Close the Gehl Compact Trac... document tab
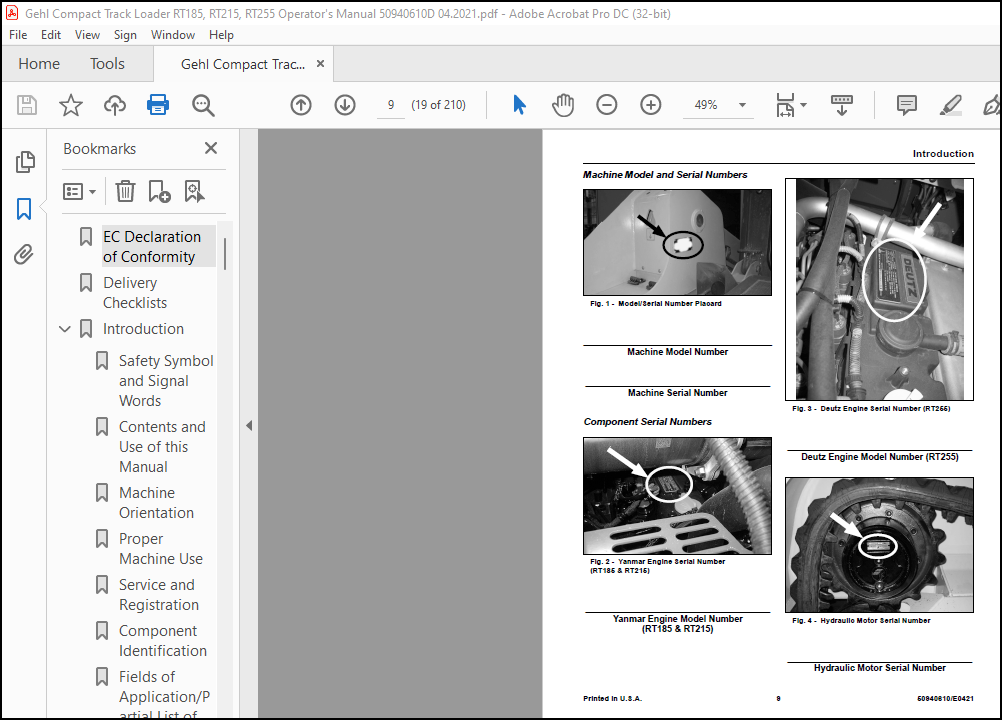 tap(320, 64)
